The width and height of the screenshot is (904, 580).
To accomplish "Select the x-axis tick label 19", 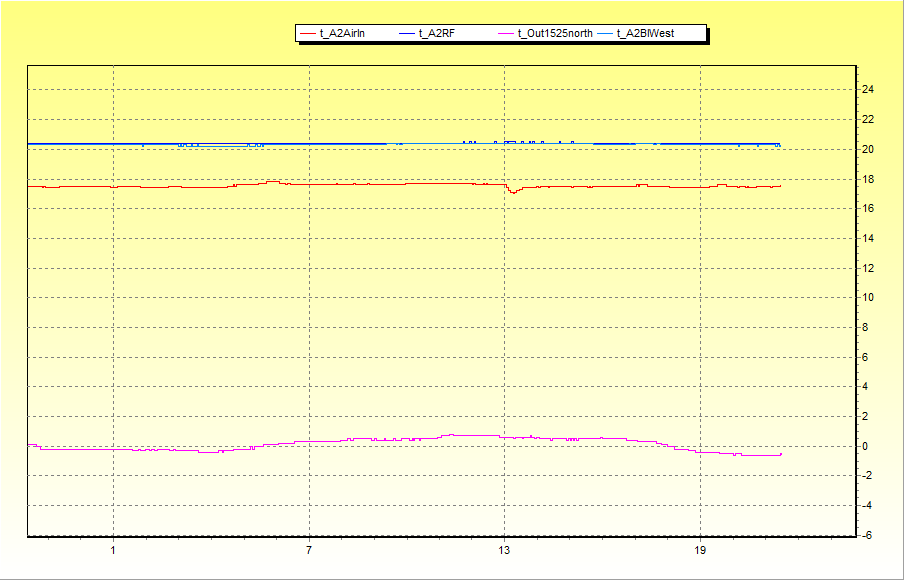I will click(x=700, y=551).
